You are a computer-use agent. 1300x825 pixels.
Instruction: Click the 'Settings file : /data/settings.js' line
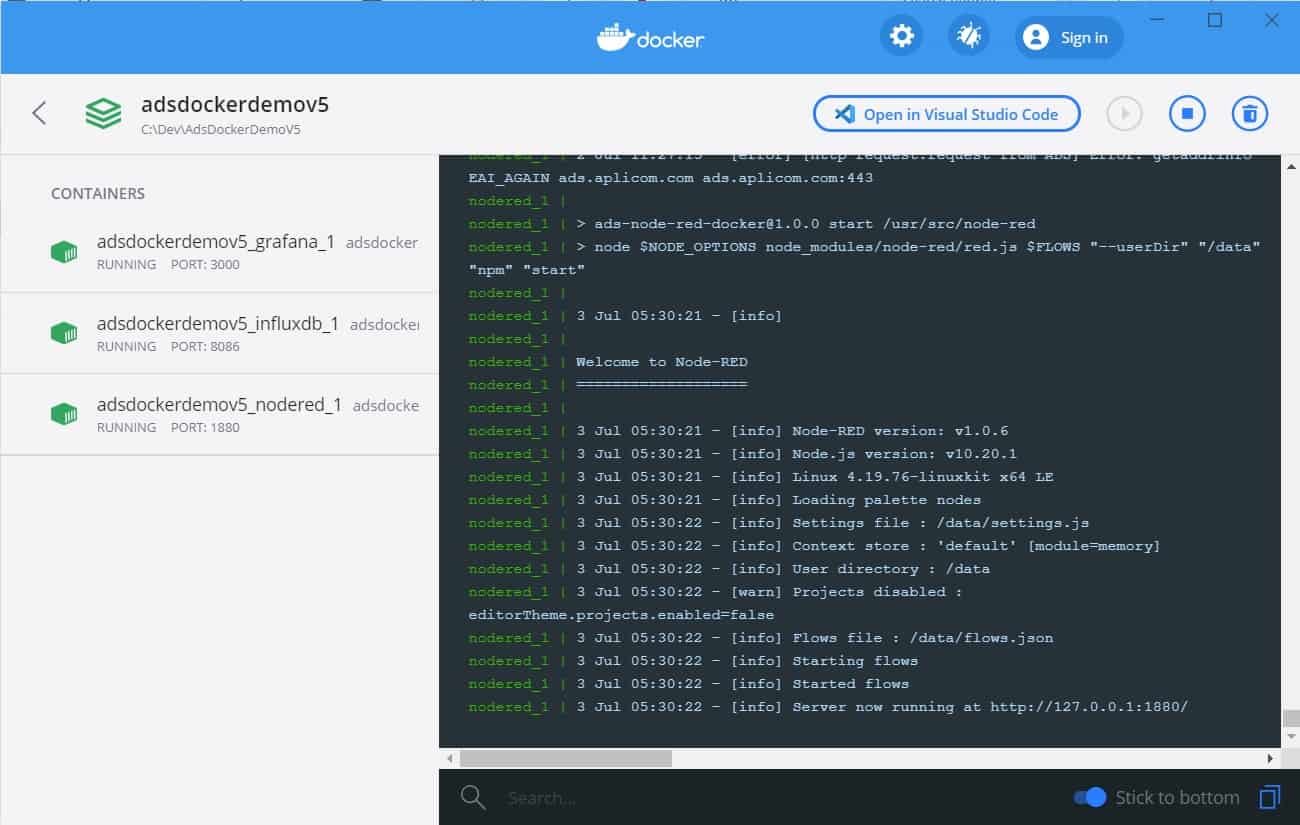779,523
